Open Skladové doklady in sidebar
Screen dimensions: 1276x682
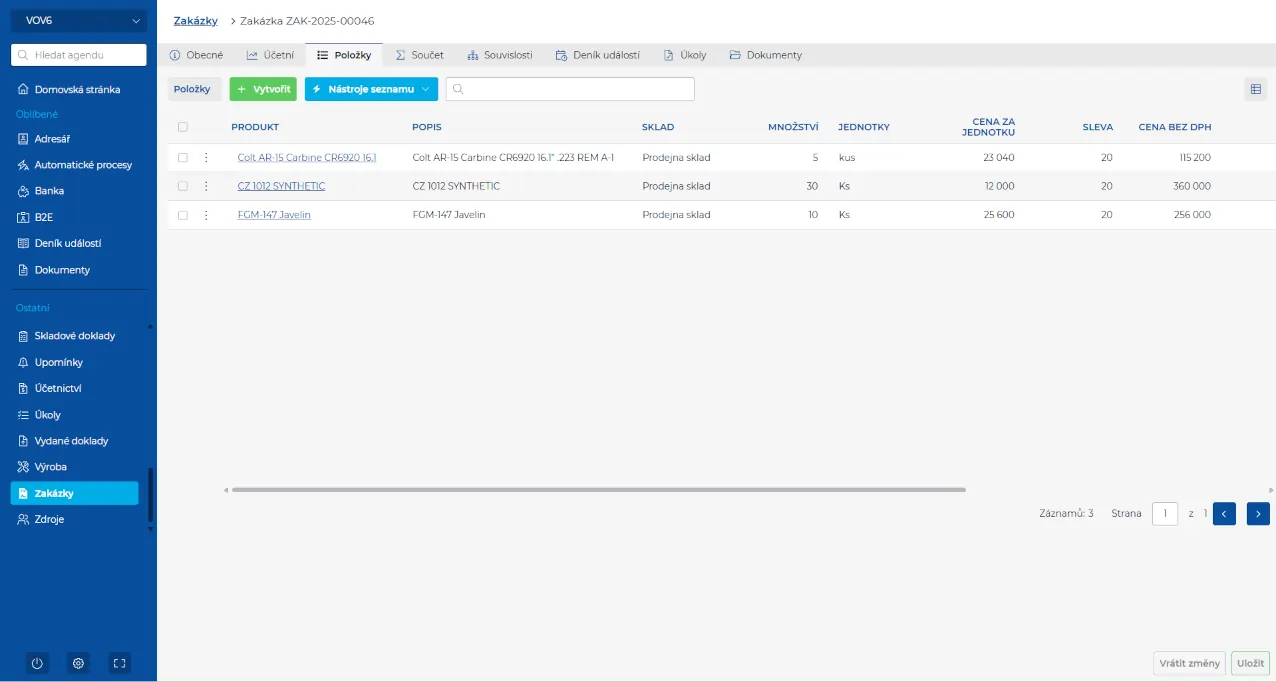coord(74,336)
